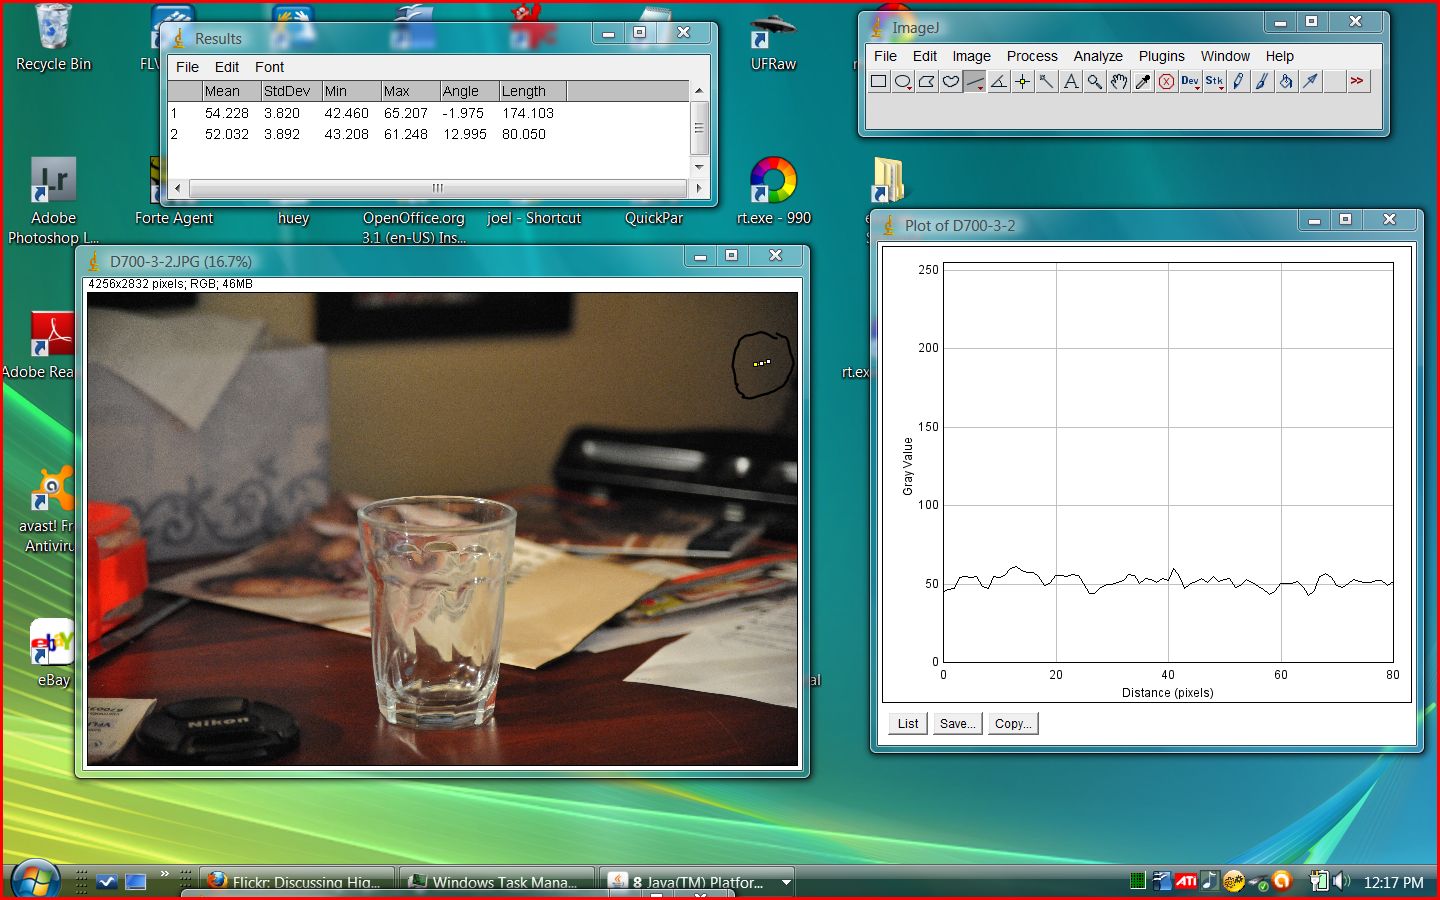Open ImageJ Image menu
The height and width of the screenshot is (900, 1440).
971,56
